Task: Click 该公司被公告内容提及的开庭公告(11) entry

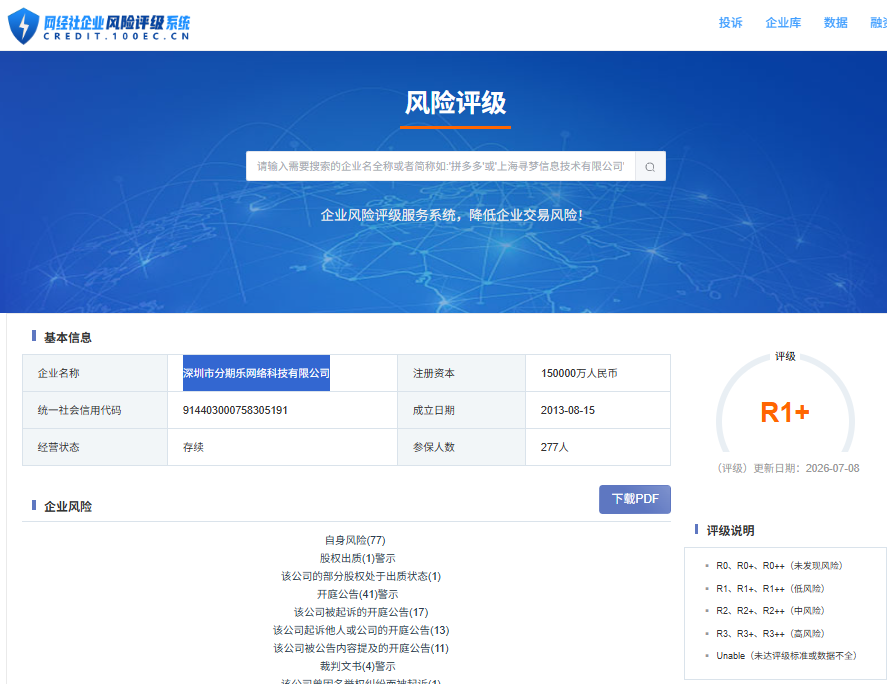Action: pos(361,648)
